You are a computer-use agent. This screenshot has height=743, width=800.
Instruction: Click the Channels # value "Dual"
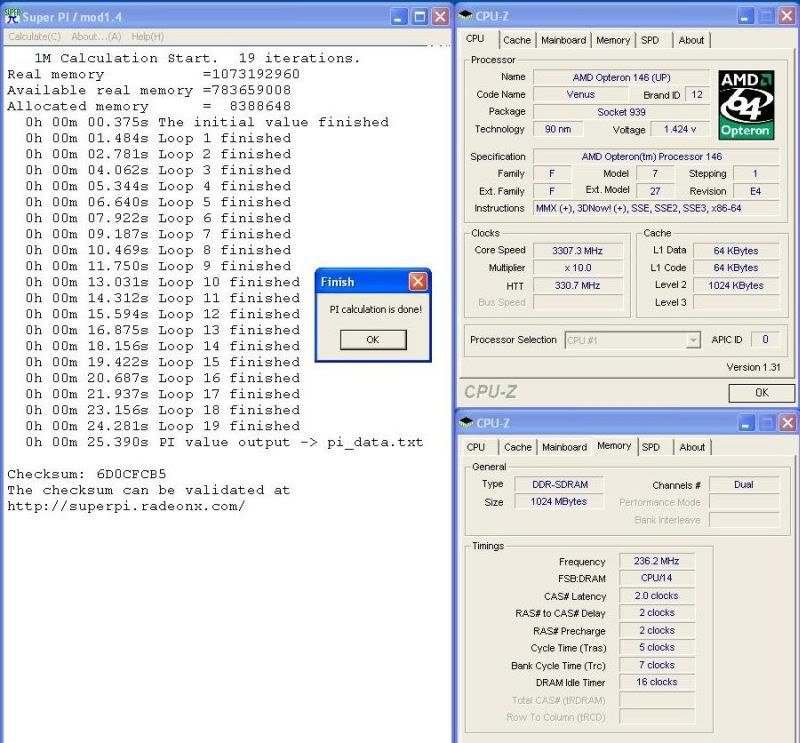744,484
